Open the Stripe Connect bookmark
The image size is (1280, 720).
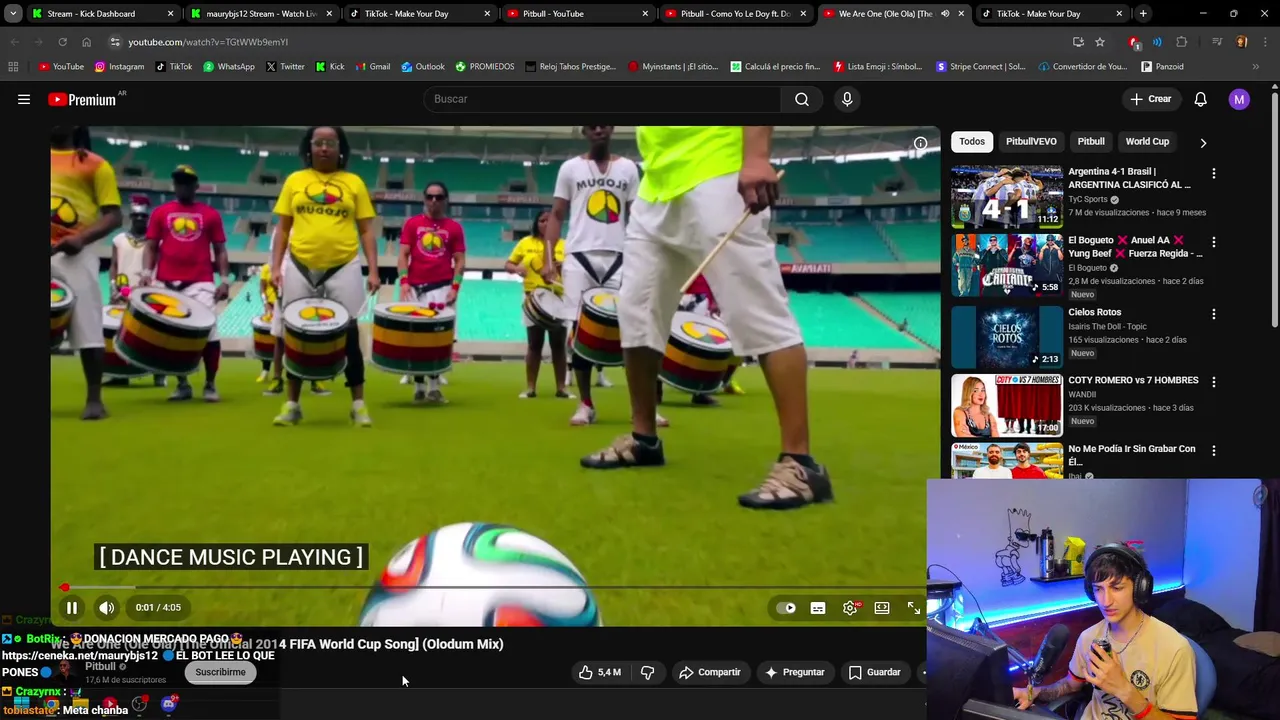[x=981, y=67]
